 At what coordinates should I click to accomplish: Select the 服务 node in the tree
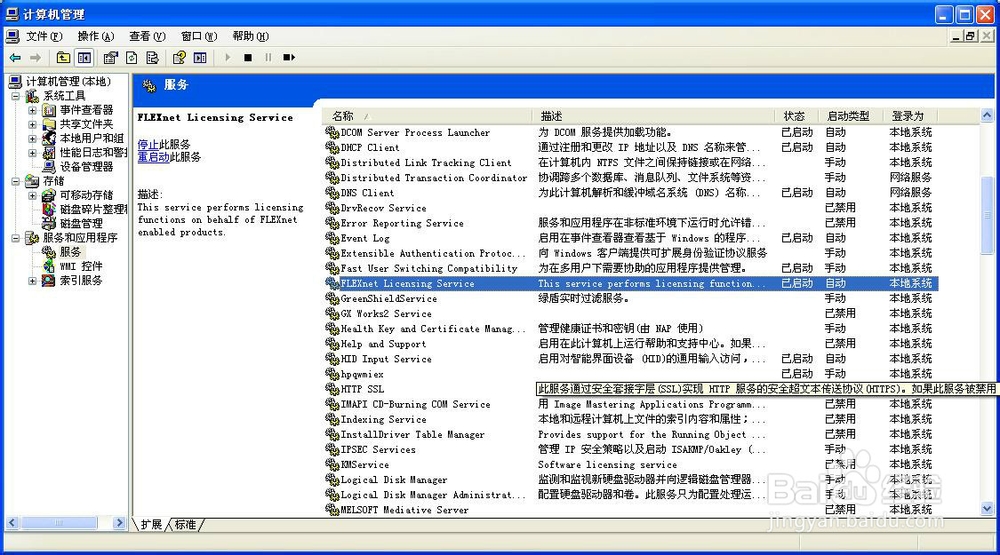pyautogui.click(x=70, y=252)
